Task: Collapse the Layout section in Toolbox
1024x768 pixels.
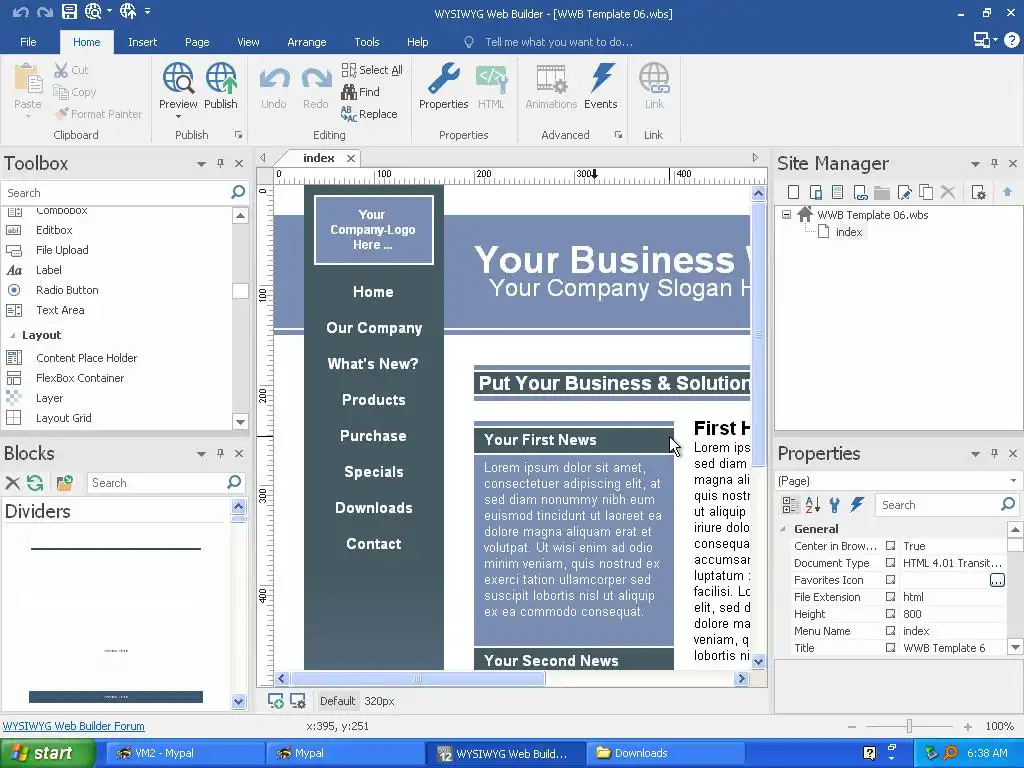Action: (12, 335)
